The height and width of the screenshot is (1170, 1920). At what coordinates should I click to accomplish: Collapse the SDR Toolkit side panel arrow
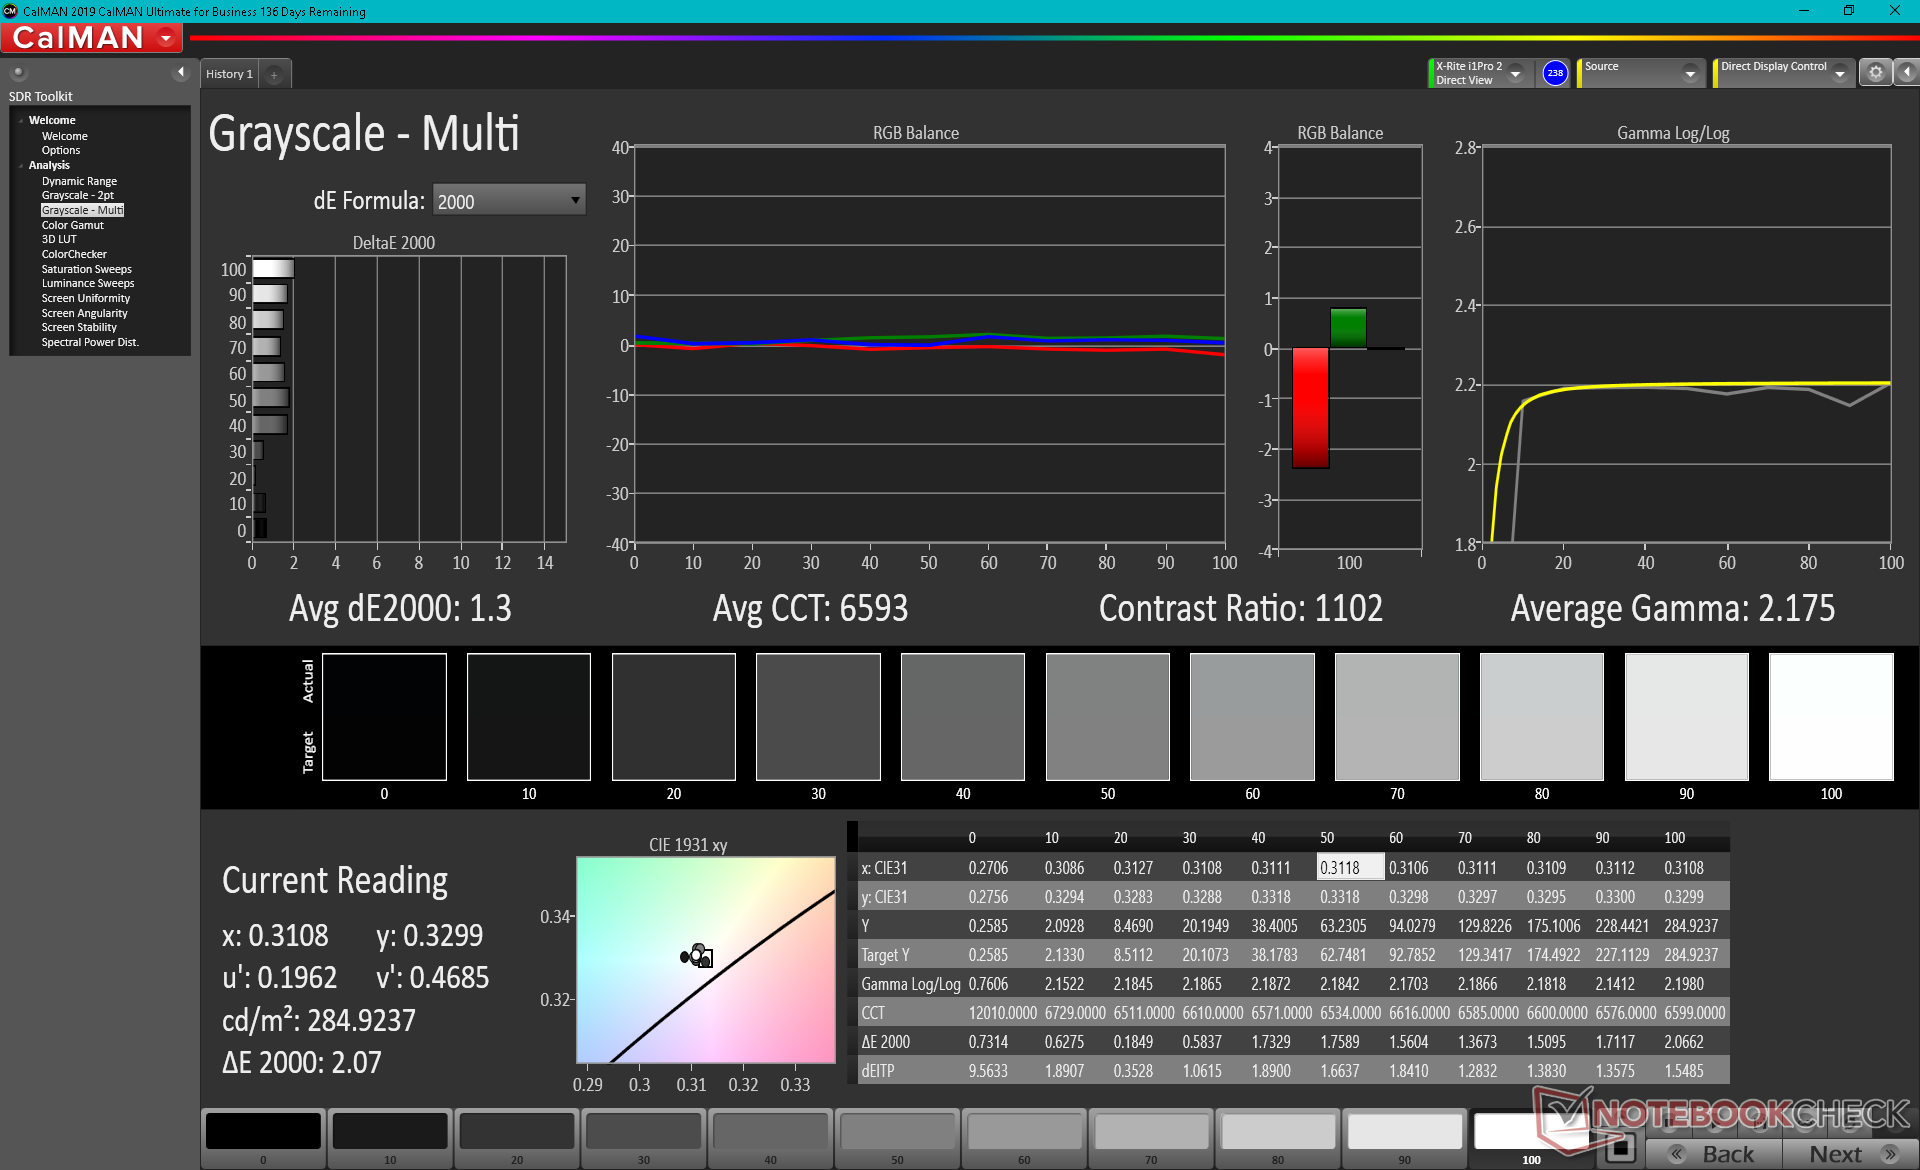pyautogui.click(x=181, y=72)
